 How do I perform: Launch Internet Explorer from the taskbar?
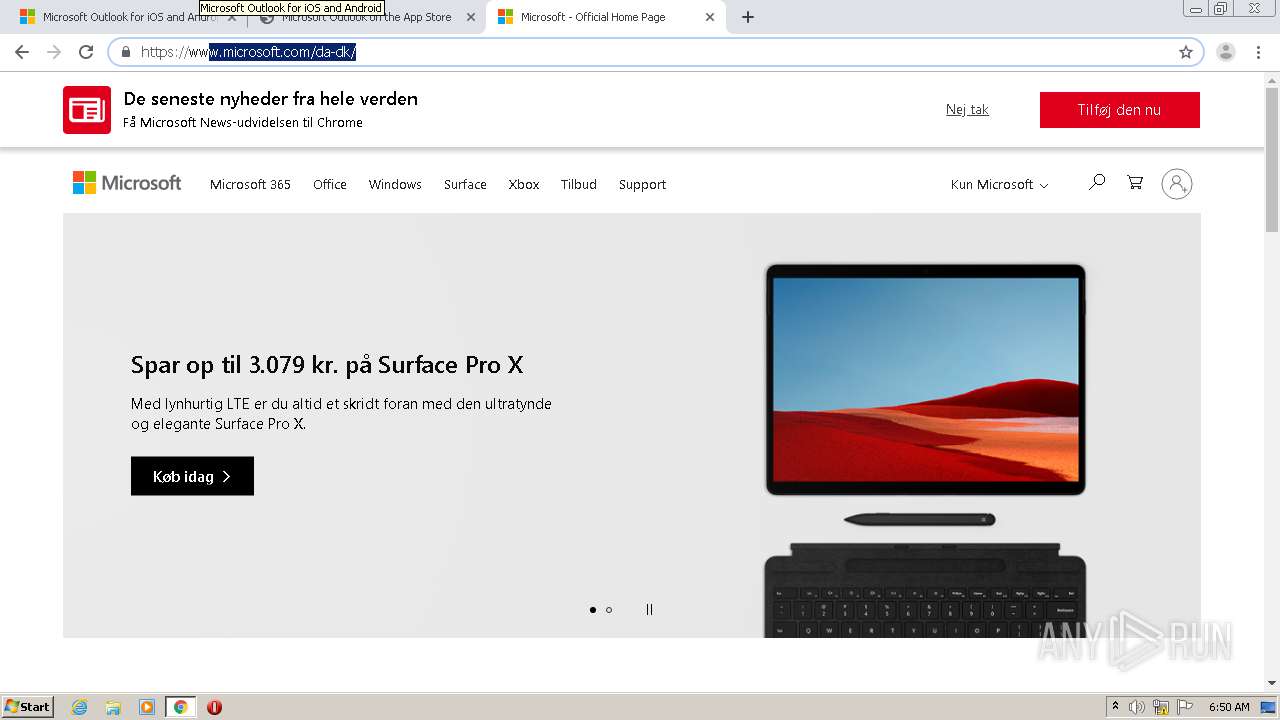click(x=80, y=707)
